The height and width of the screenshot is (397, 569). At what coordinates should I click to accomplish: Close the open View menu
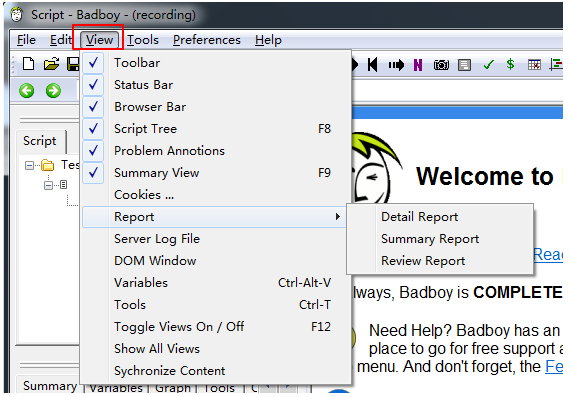(99, 40)
